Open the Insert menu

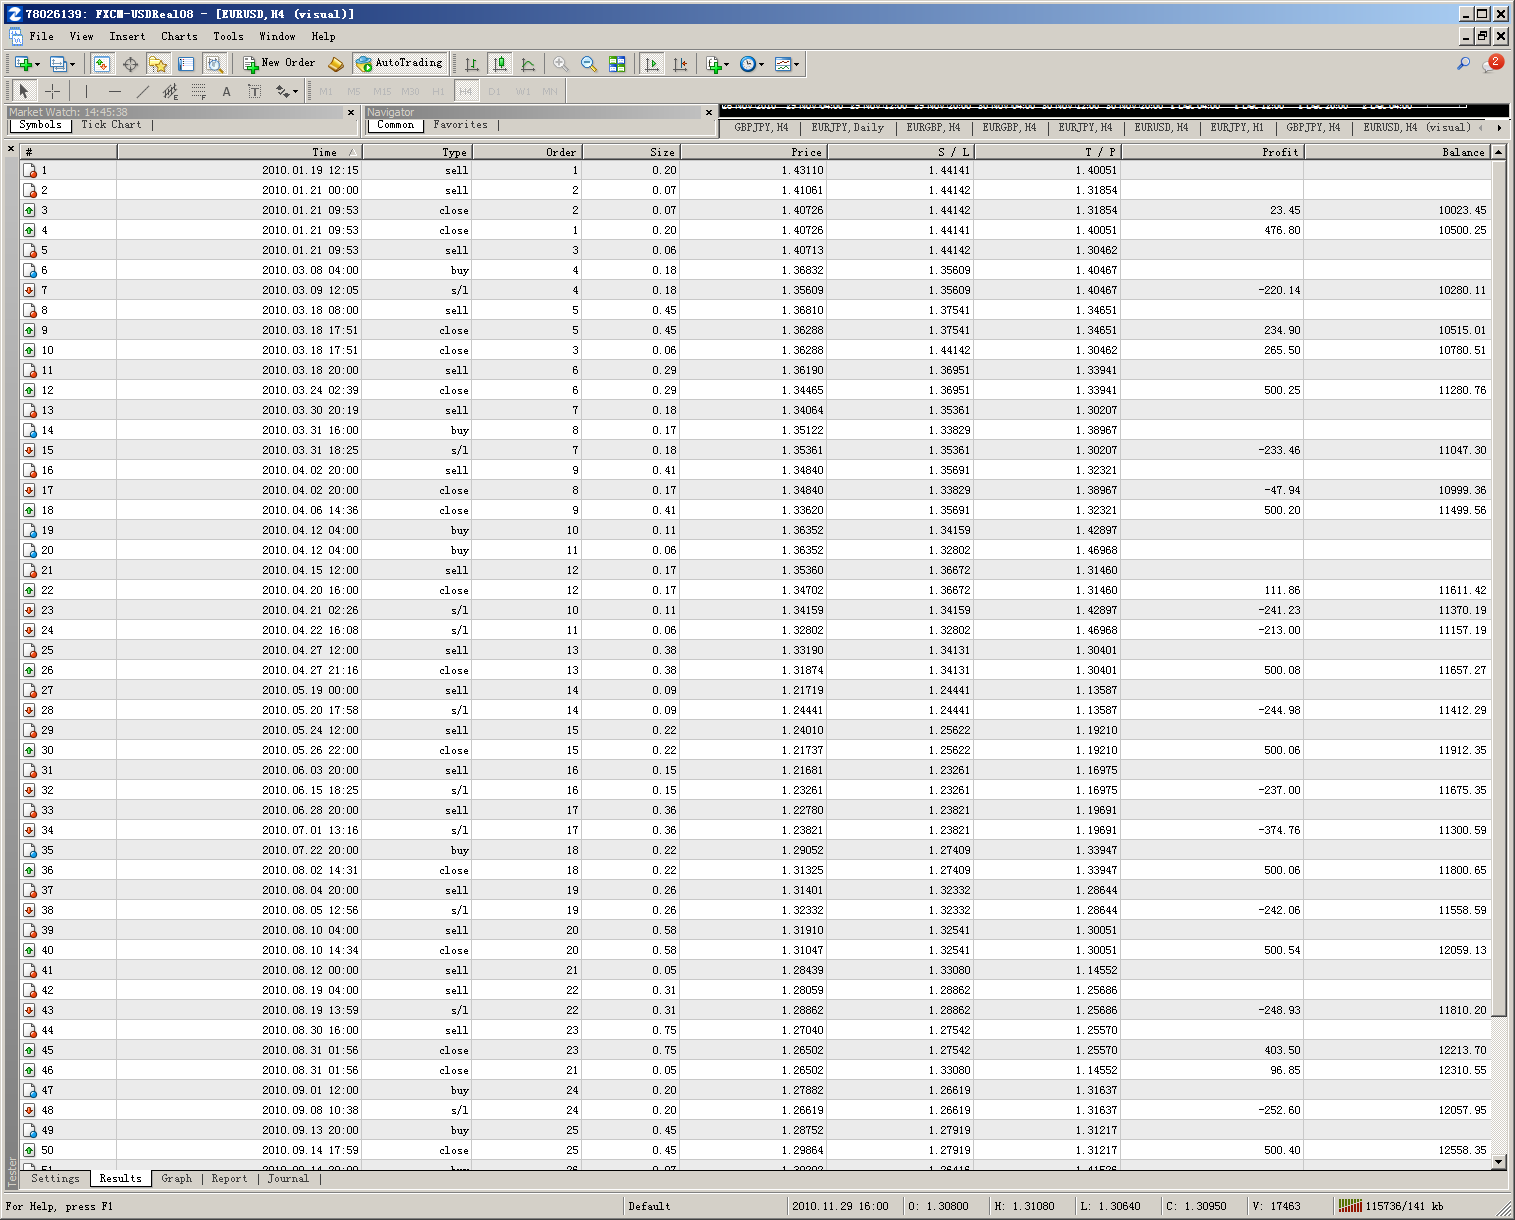coord(127,36)
